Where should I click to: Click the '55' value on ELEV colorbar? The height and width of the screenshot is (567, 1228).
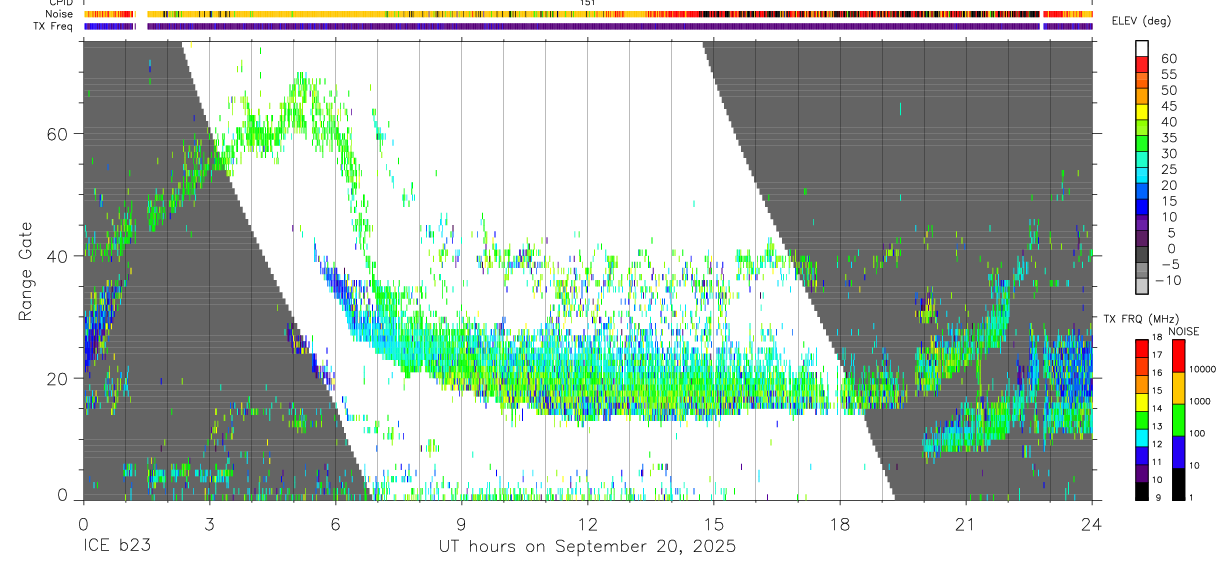1169,74
